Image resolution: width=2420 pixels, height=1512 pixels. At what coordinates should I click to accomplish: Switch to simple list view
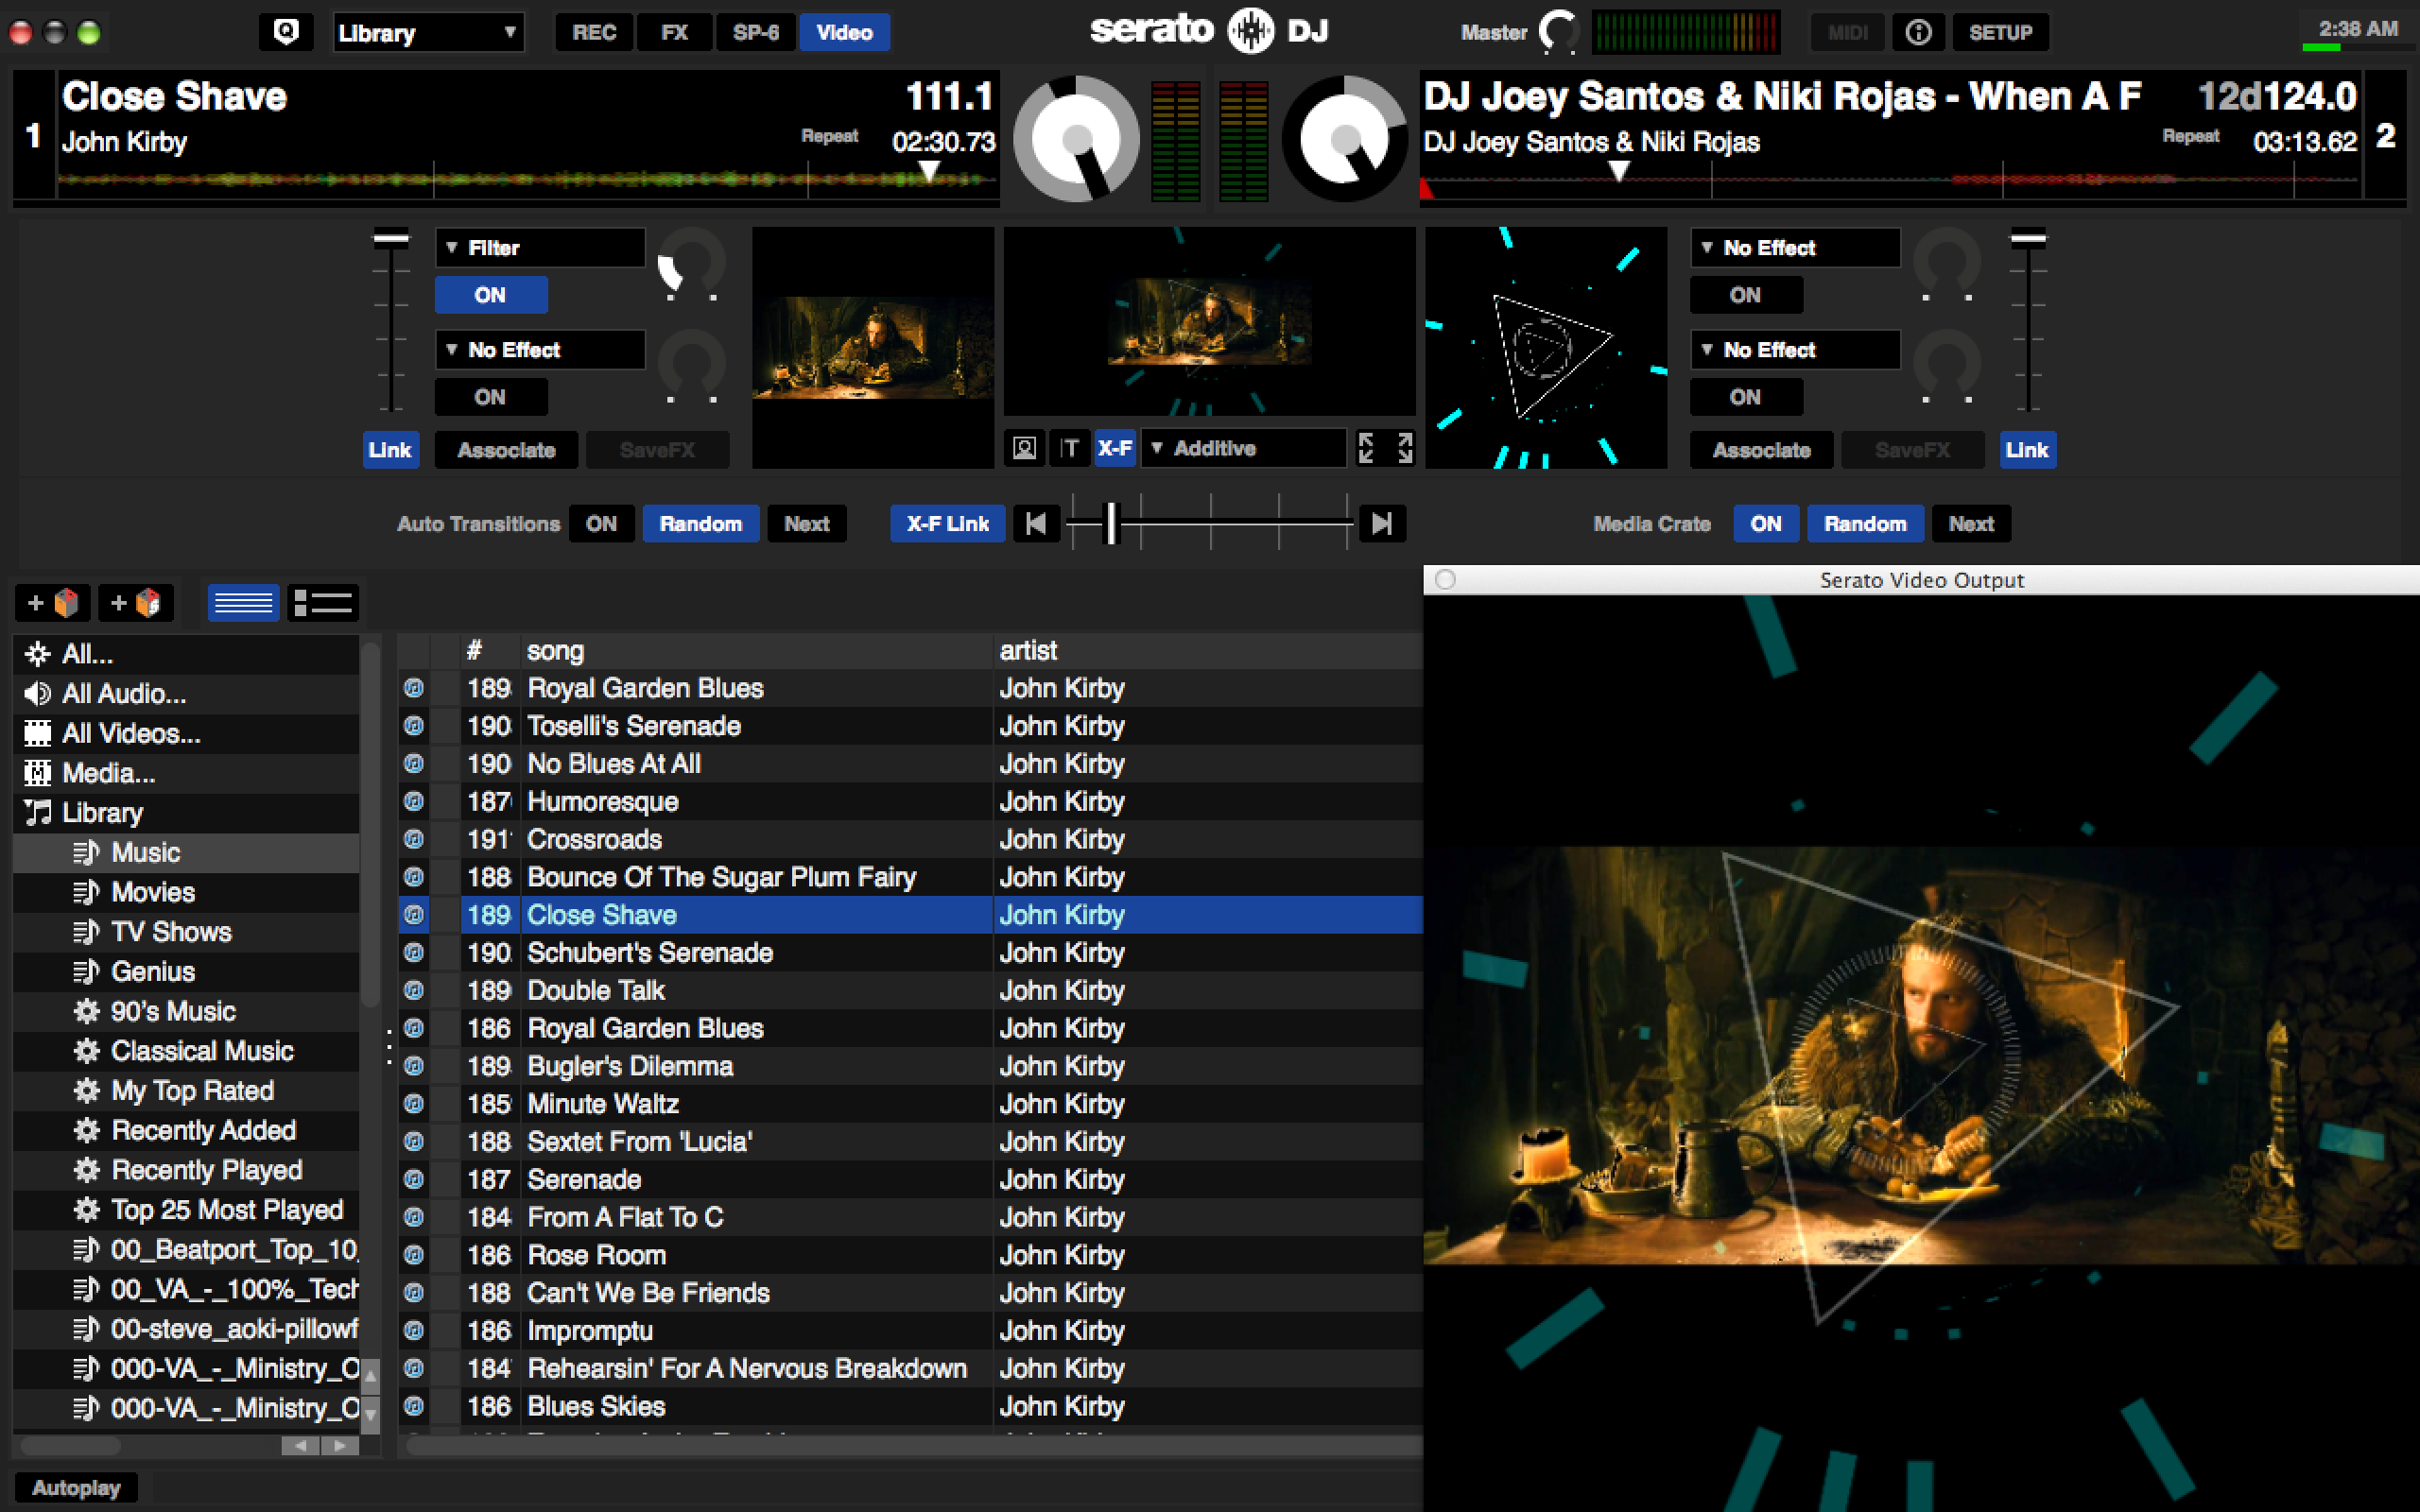coord(243,603)
